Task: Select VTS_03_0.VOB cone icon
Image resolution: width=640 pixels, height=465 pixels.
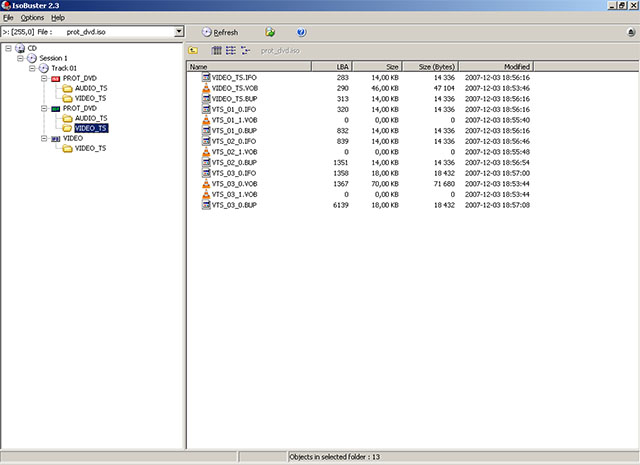Action: coord(206,183)
